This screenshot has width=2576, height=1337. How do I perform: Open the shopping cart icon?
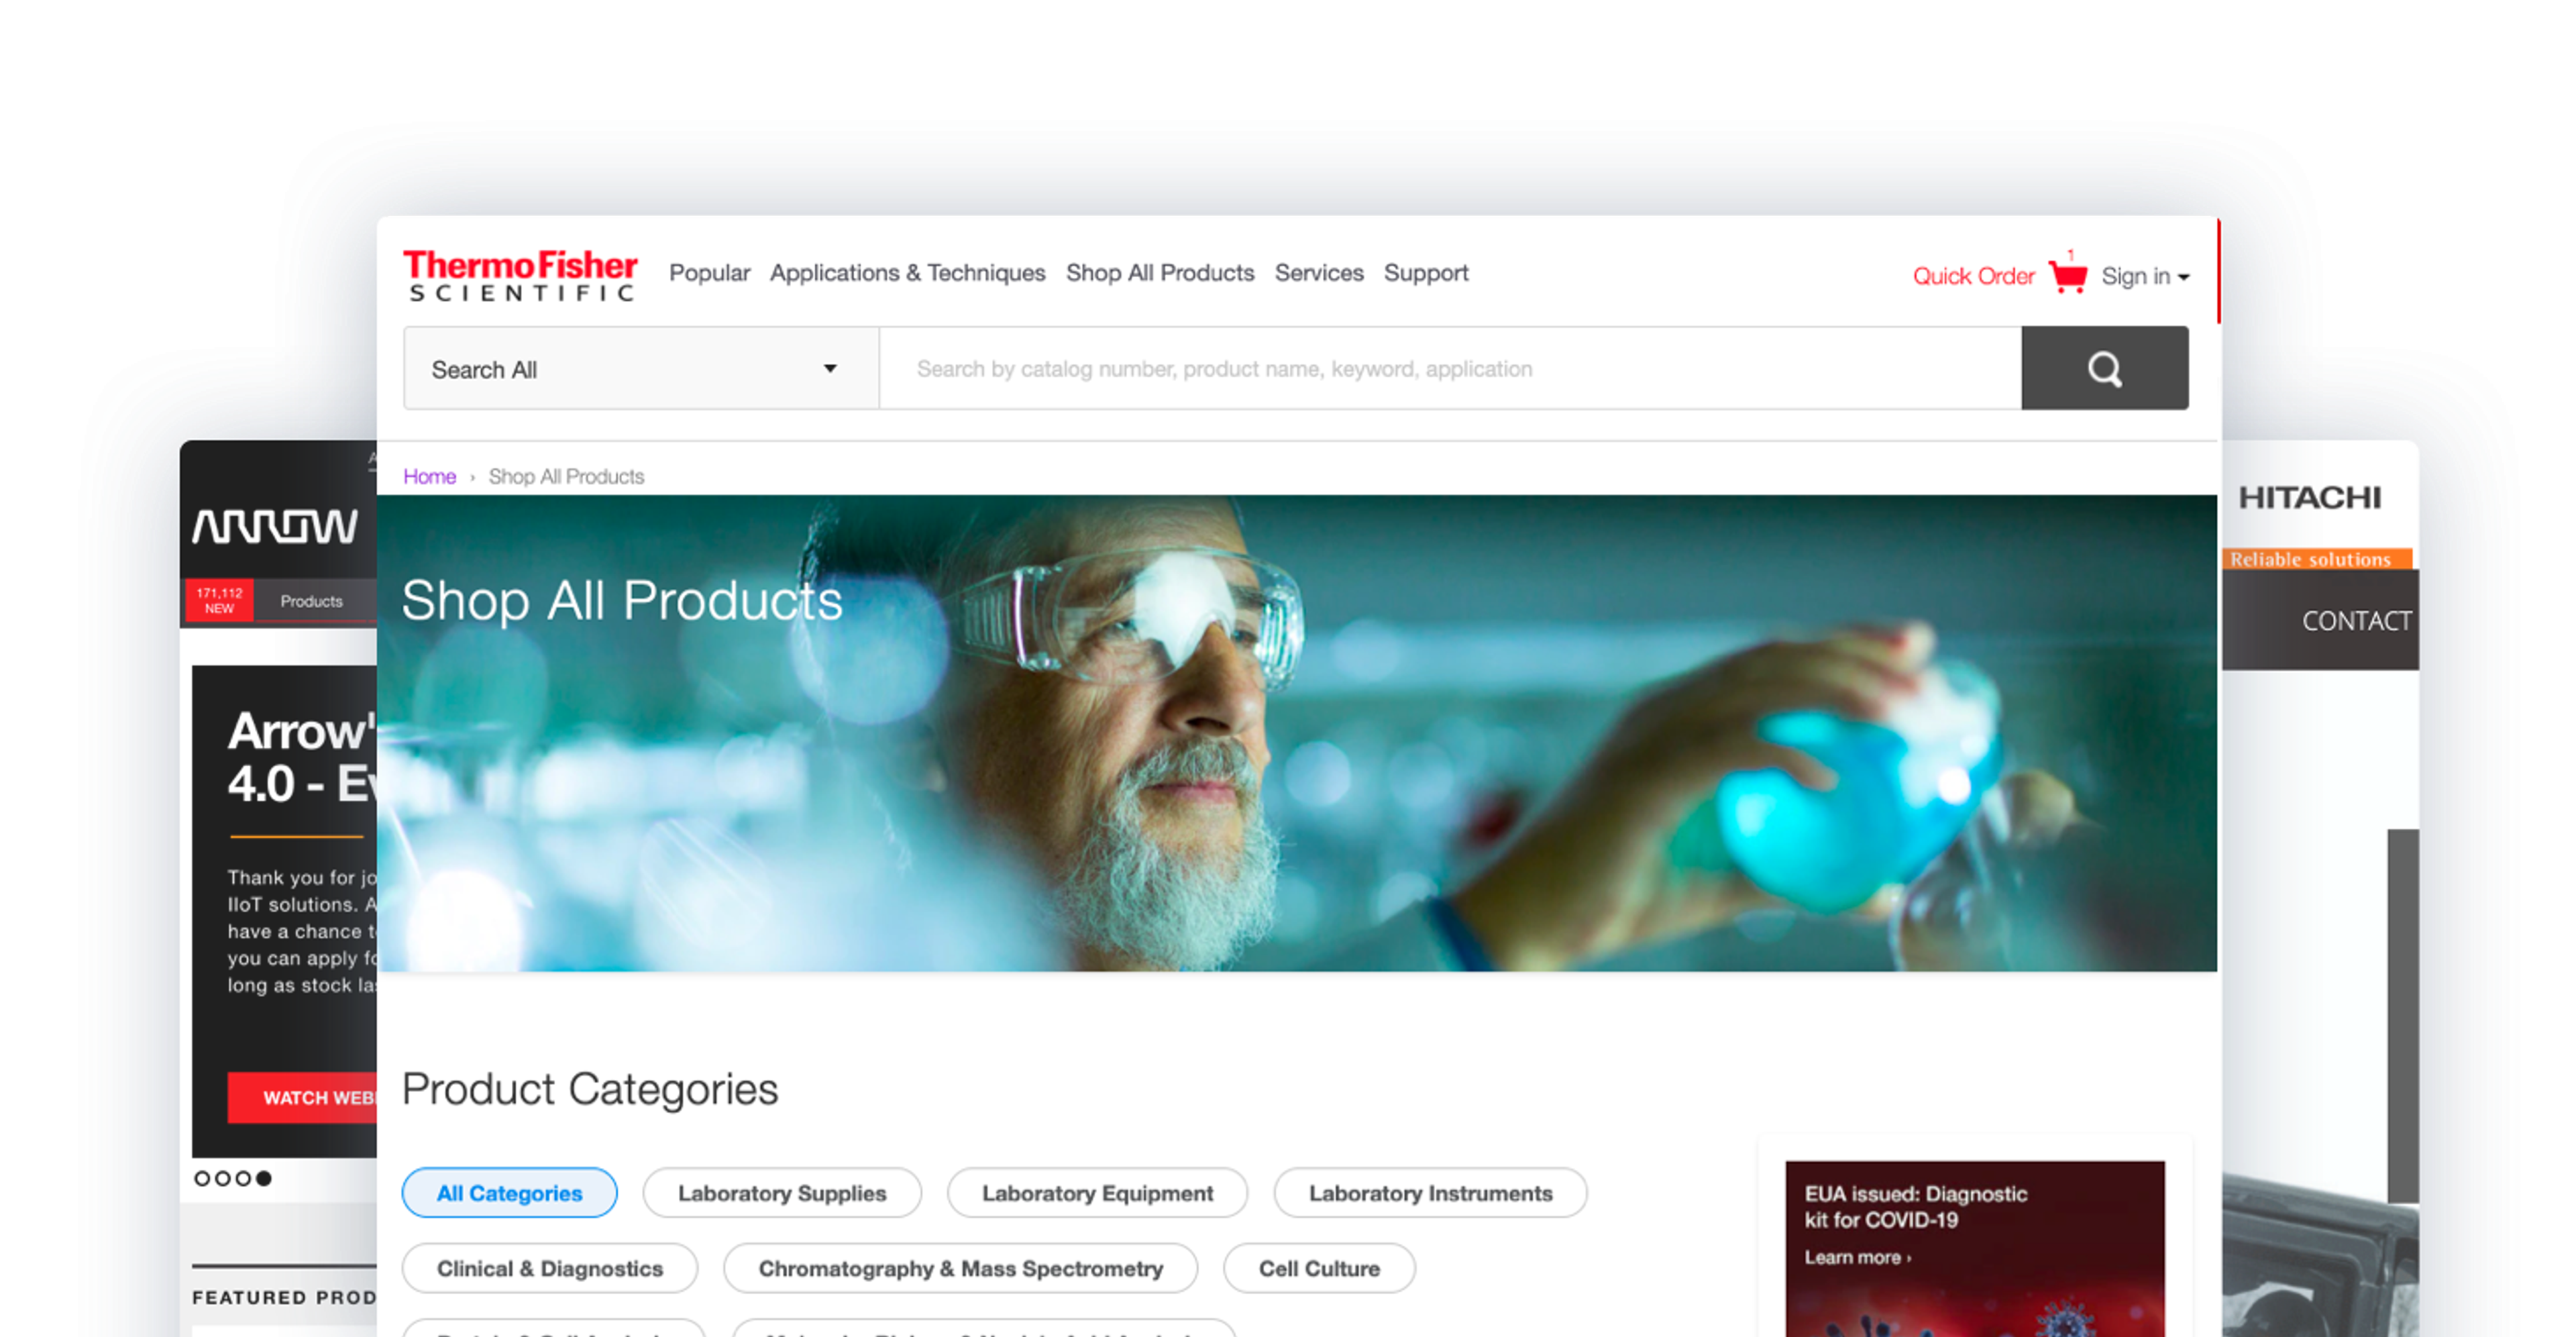pos(2068,274)
